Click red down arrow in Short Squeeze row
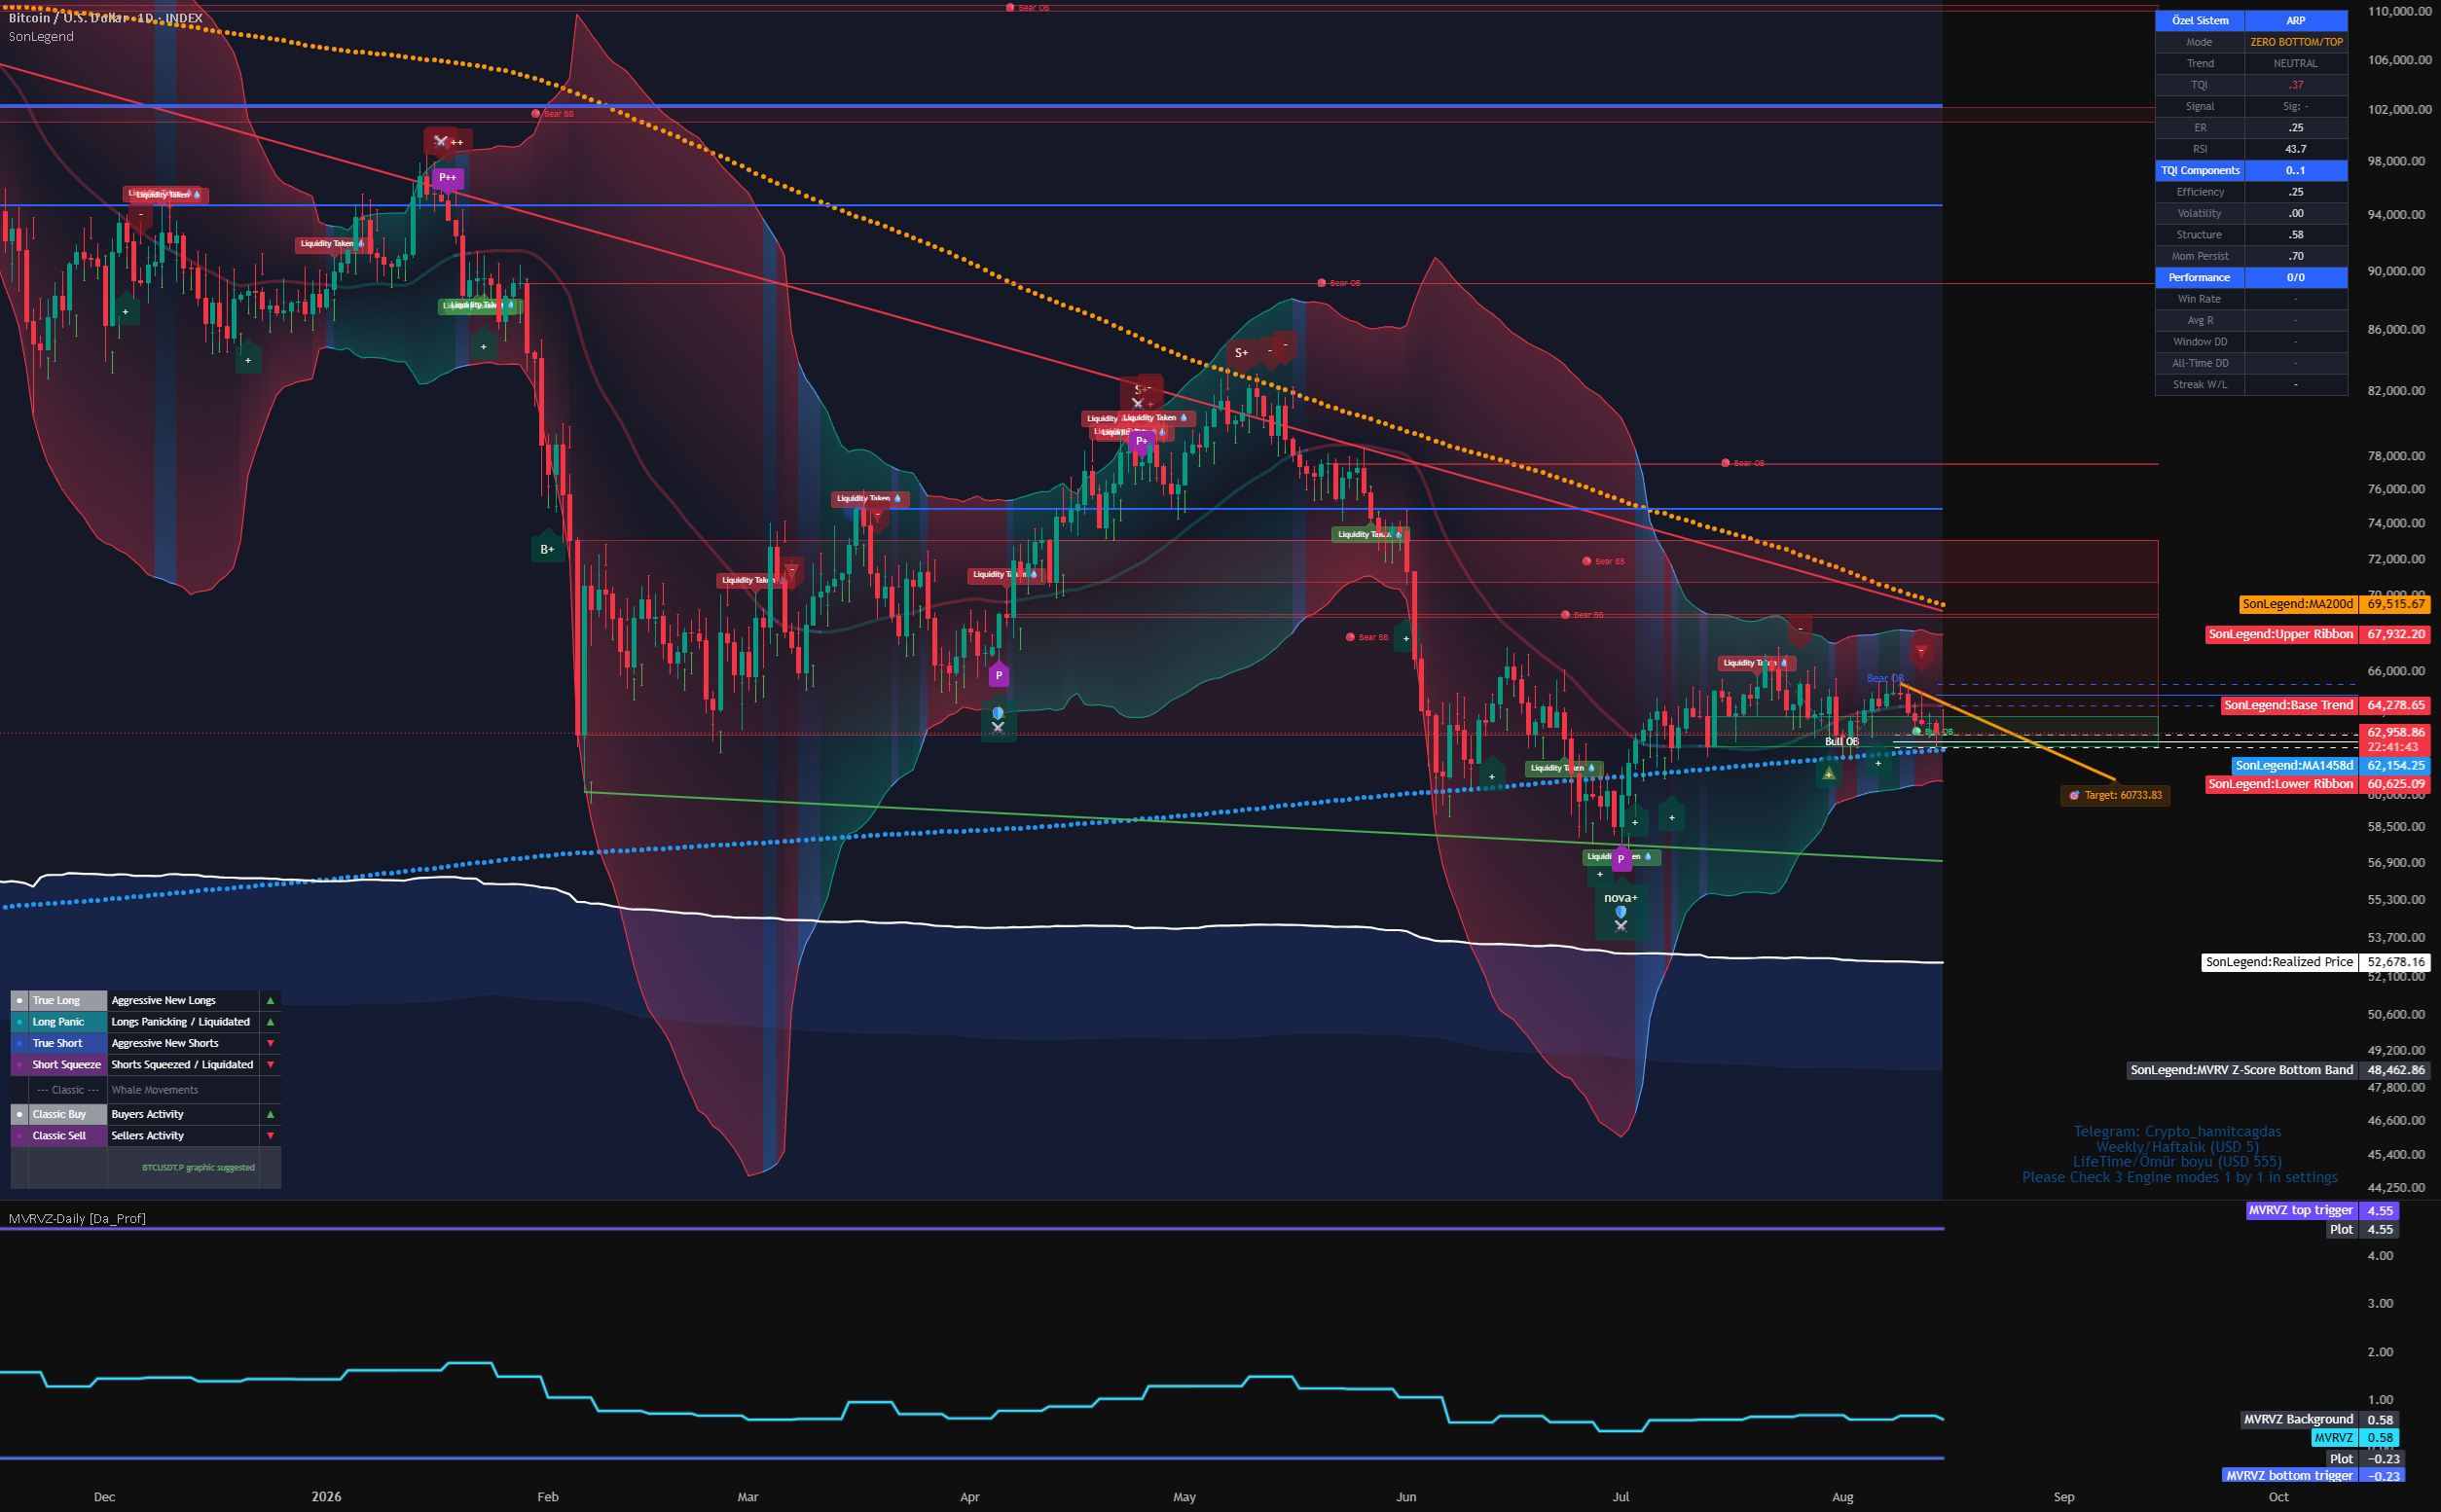2441x1512 pixels. tap(270, 1064)
